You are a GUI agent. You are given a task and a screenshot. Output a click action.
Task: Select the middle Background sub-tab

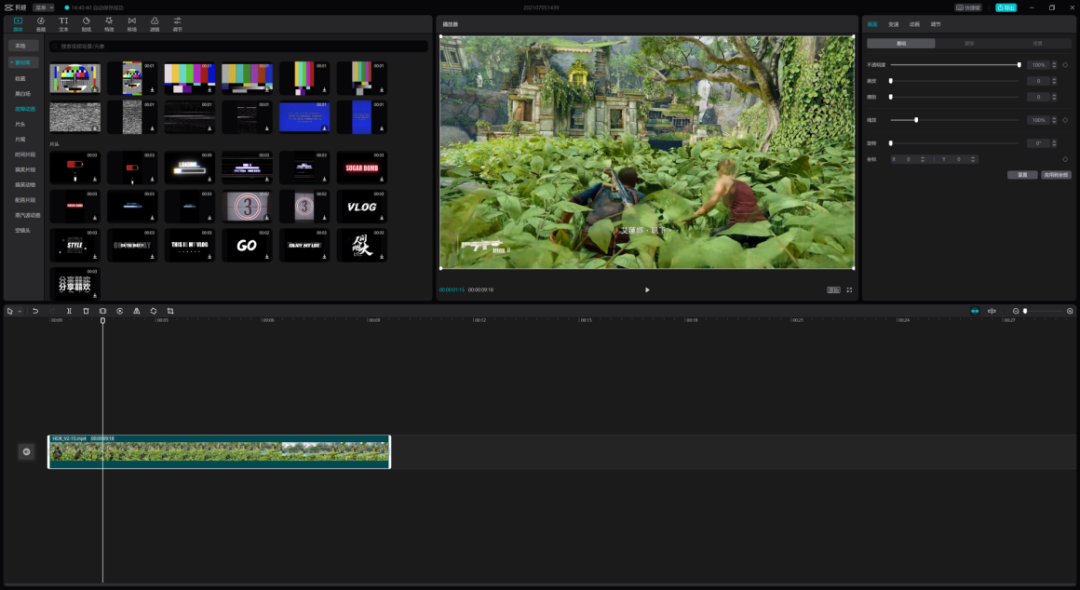point(969,43)
